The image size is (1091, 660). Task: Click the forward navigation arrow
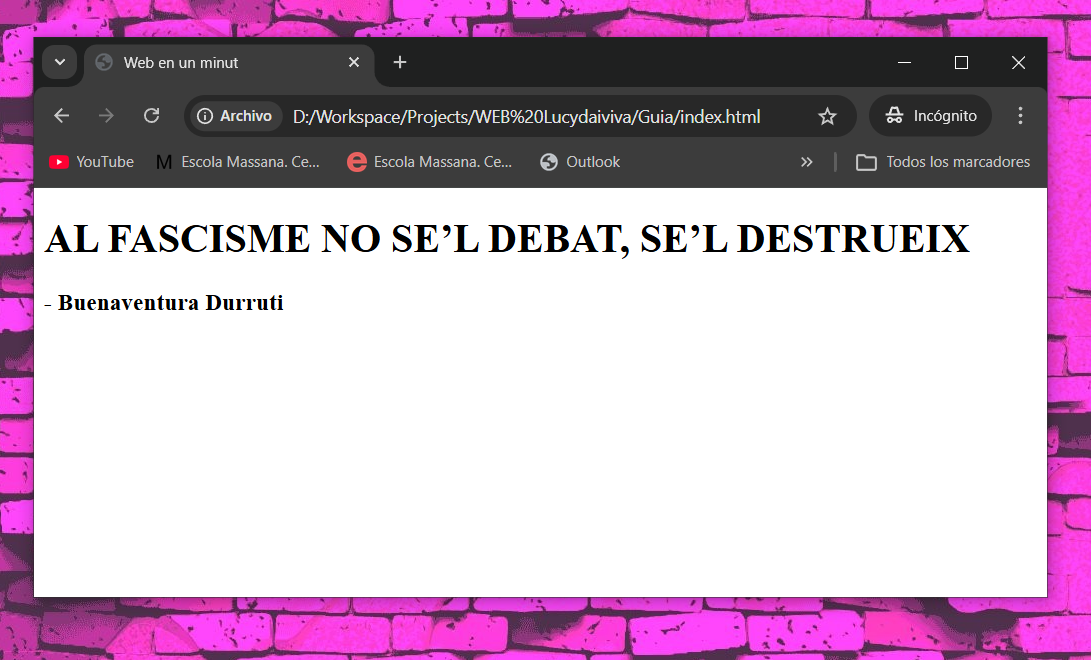click(106, 116)
